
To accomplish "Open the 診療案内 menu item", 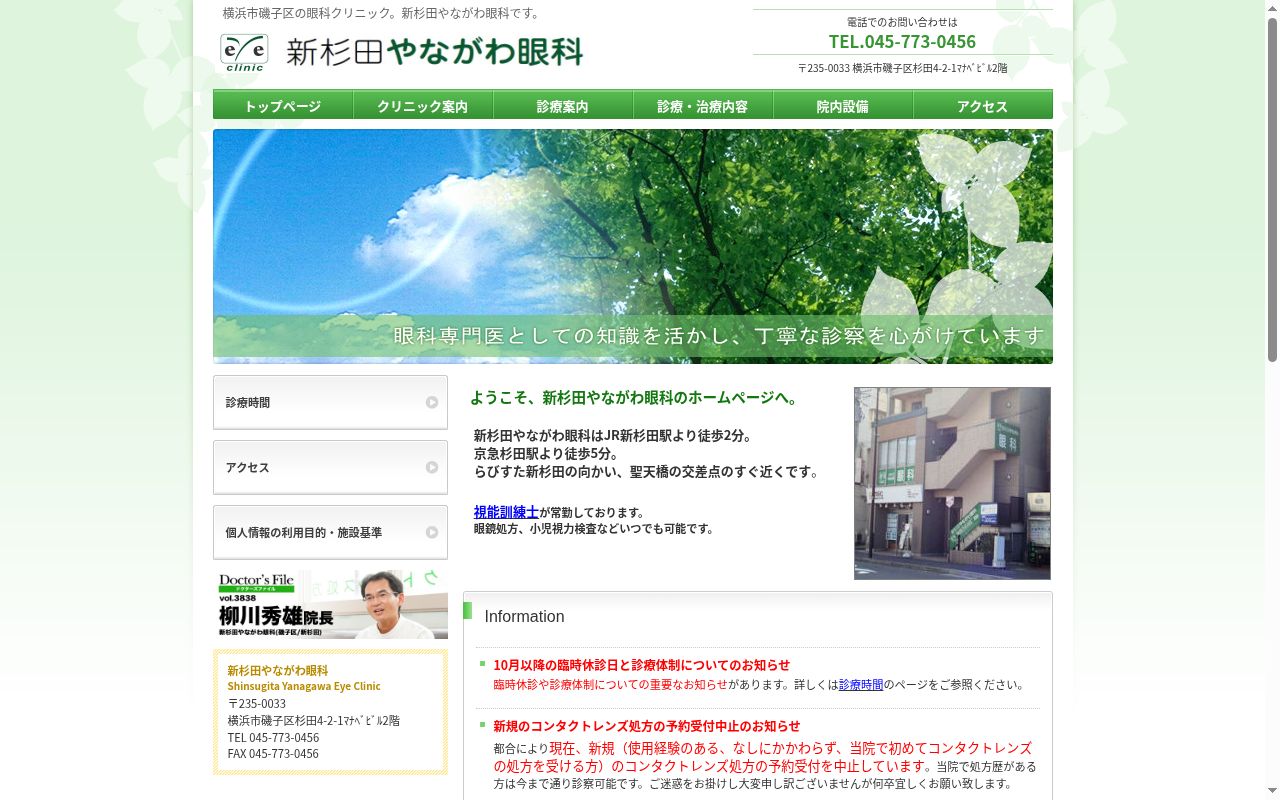I will pos(563,105).
